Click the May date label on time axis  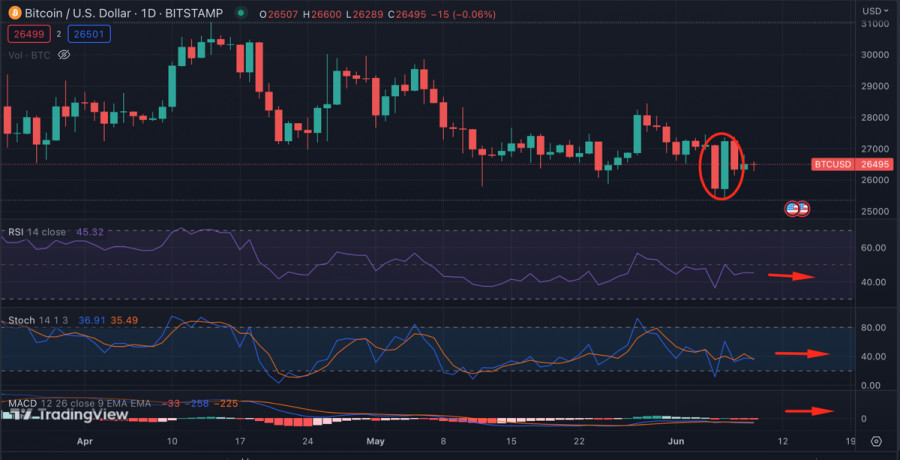point(374,441)
